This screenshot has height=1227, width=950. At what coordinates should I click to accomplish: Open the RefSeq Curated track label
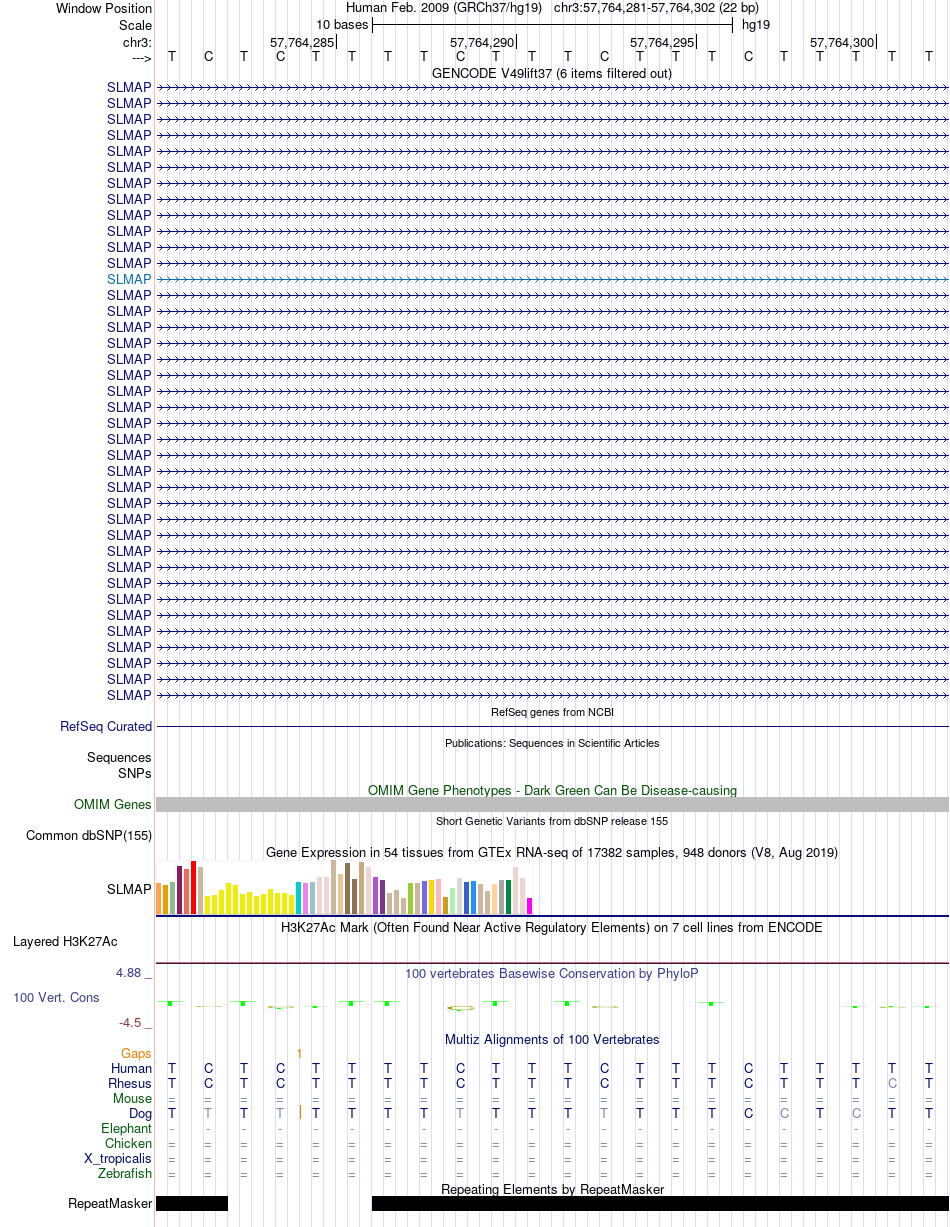point(106,727)
